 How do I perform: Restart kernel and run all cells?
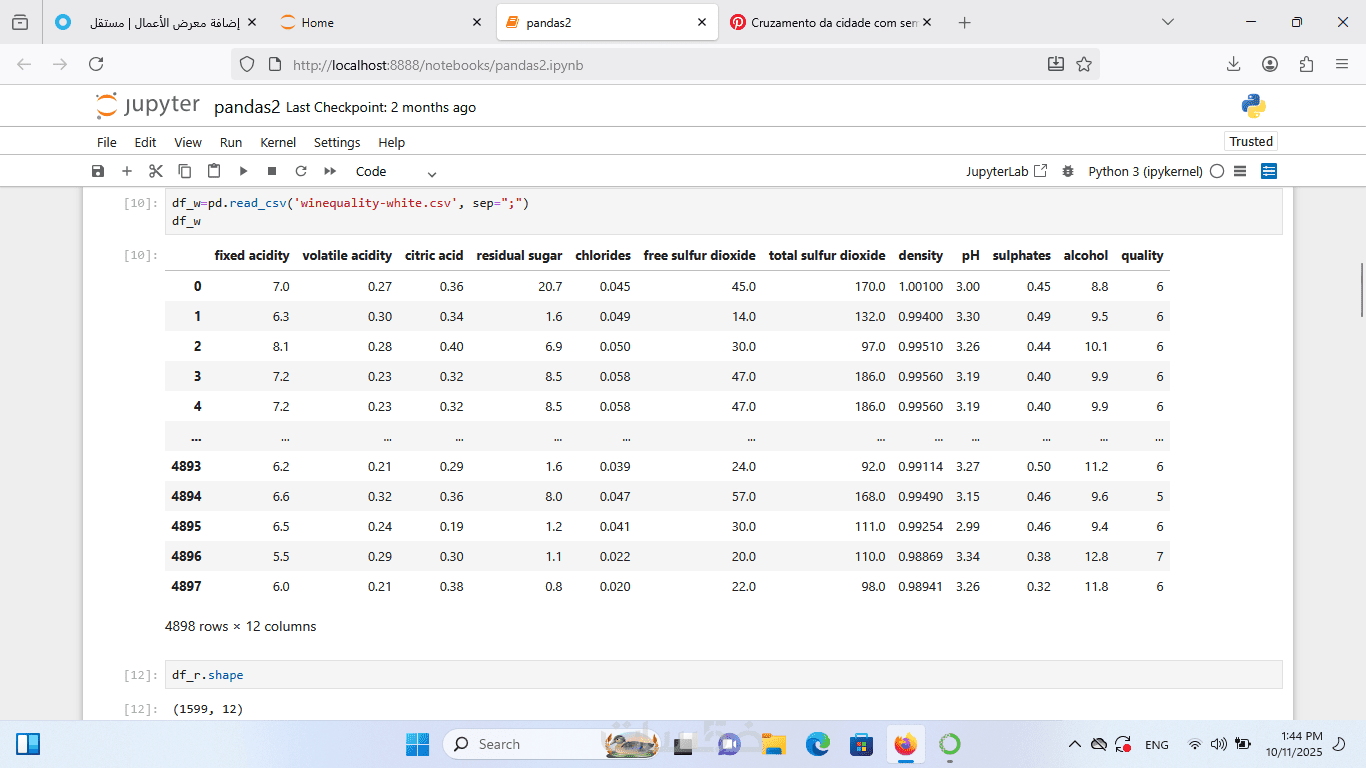pyautogui.click(x=330, y=171)
